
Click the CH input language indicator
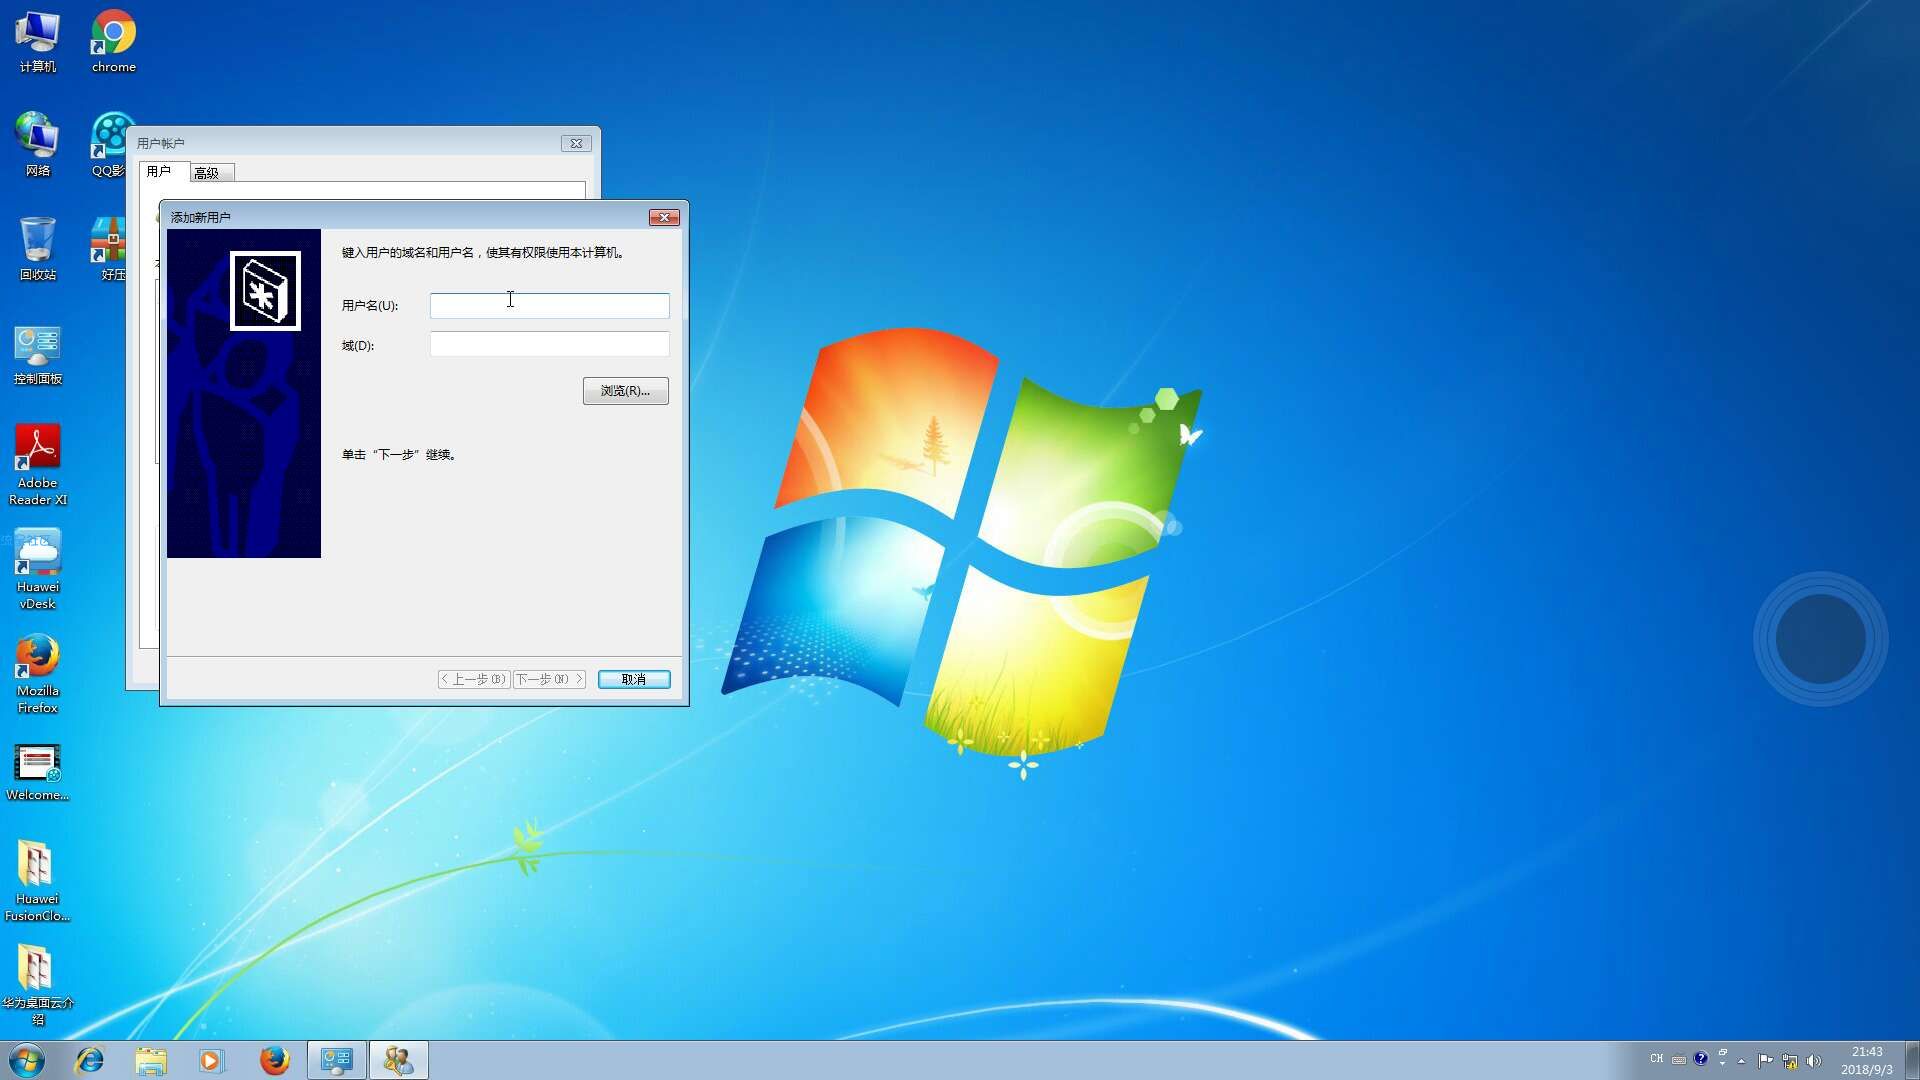[1657, 1059]
